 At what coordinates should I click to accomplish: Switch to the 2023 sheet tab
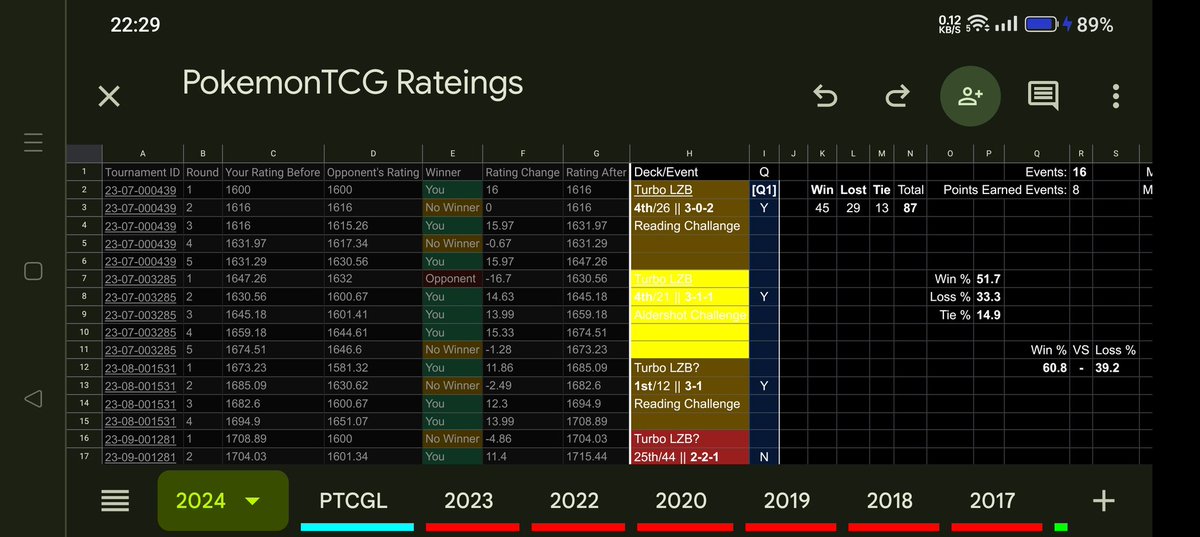click(468, 501)
